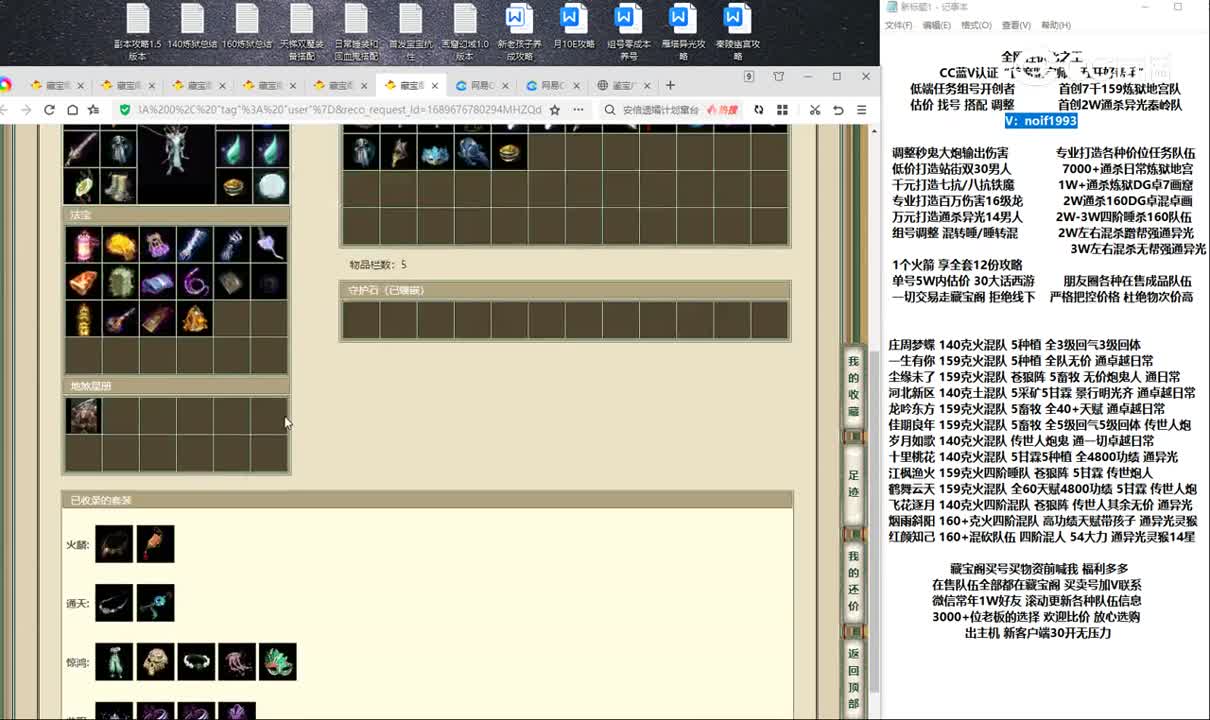The image size is (1210, 720).
Task: Click the gray cloak item in inventory grid
Action: [361, 152]
